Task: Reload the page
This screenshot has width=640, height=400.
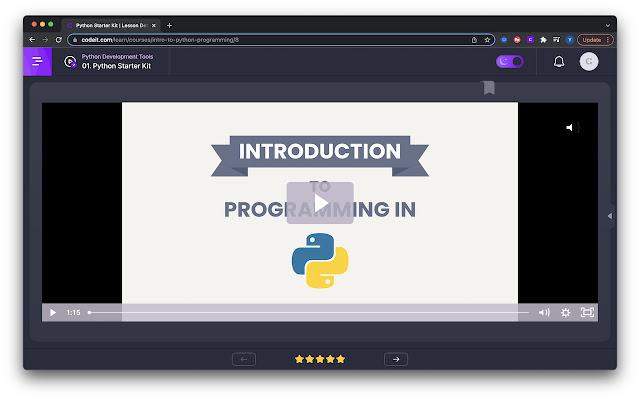Action: (x=59, y=40)
